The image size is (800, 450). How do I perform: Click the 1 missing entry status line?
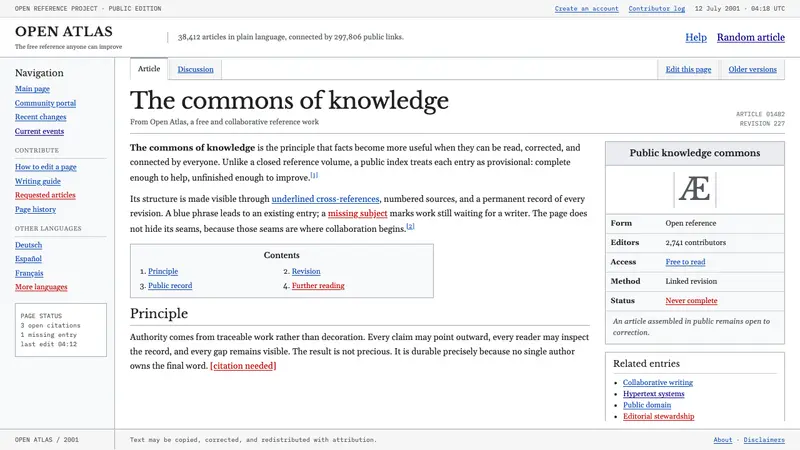pos(48,335)
